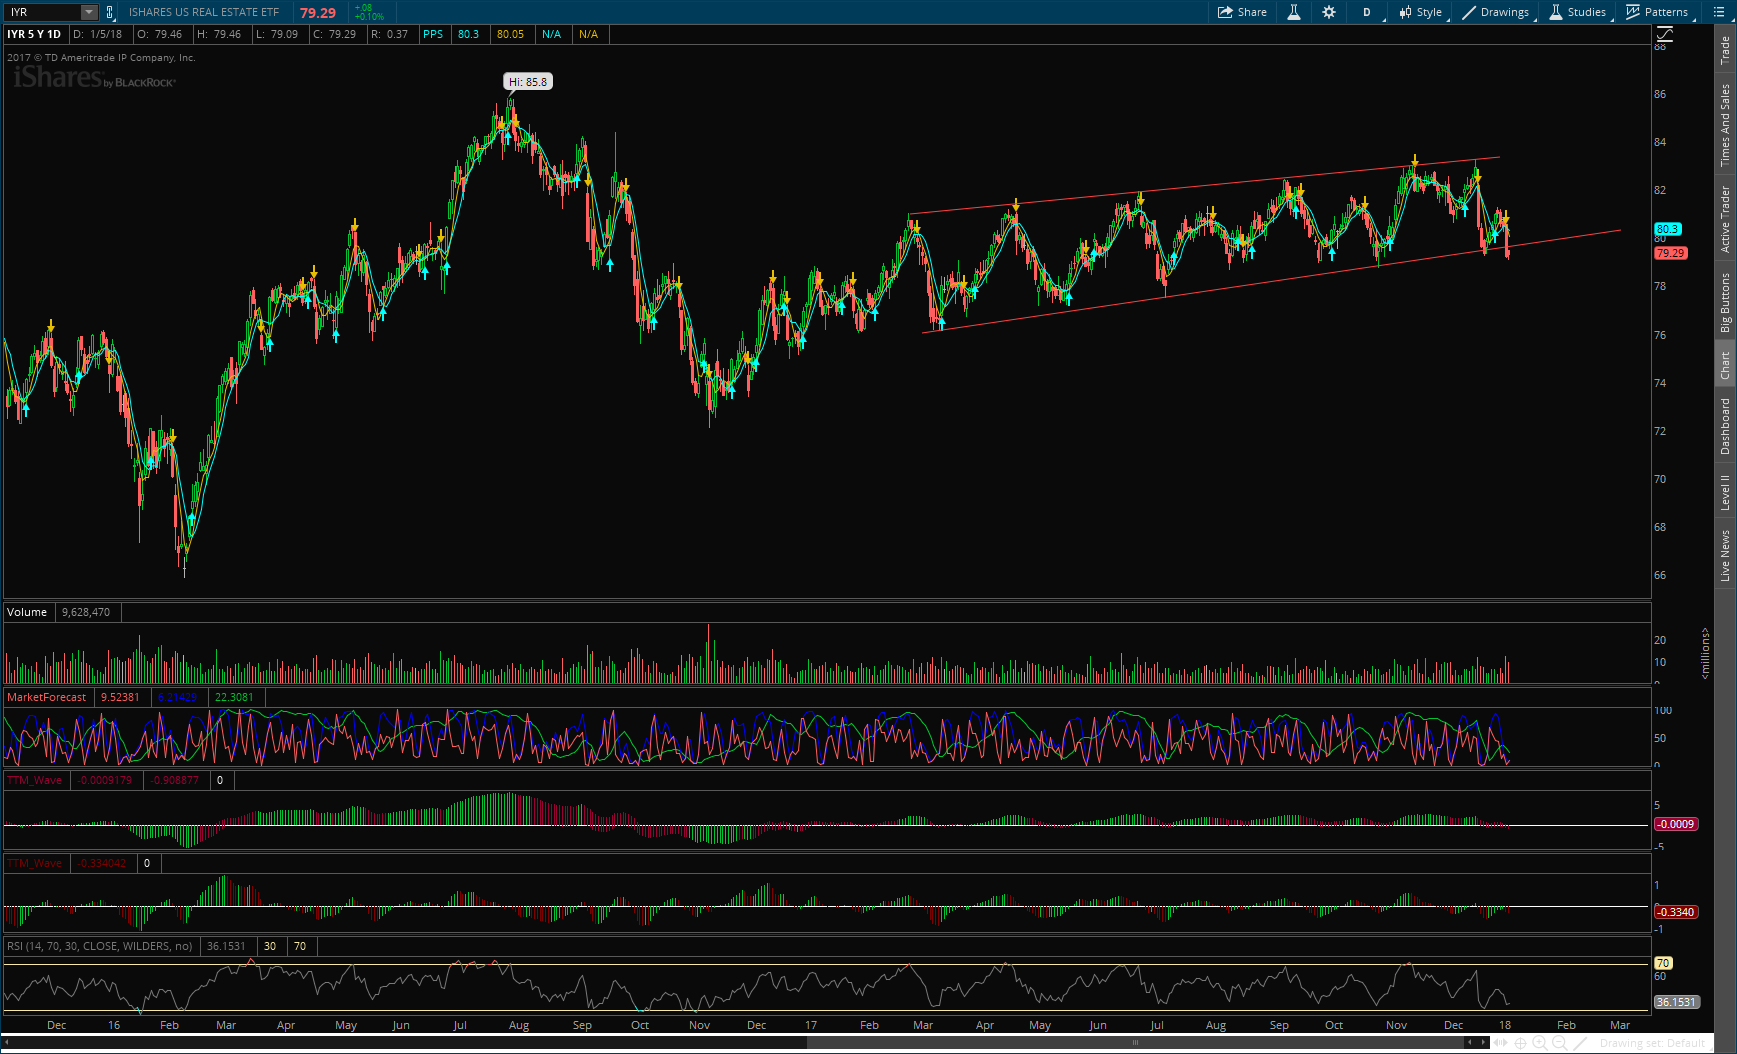Click the 79.29 last price in header
The image size is (1737, 1054).
[x=318, y=13]
